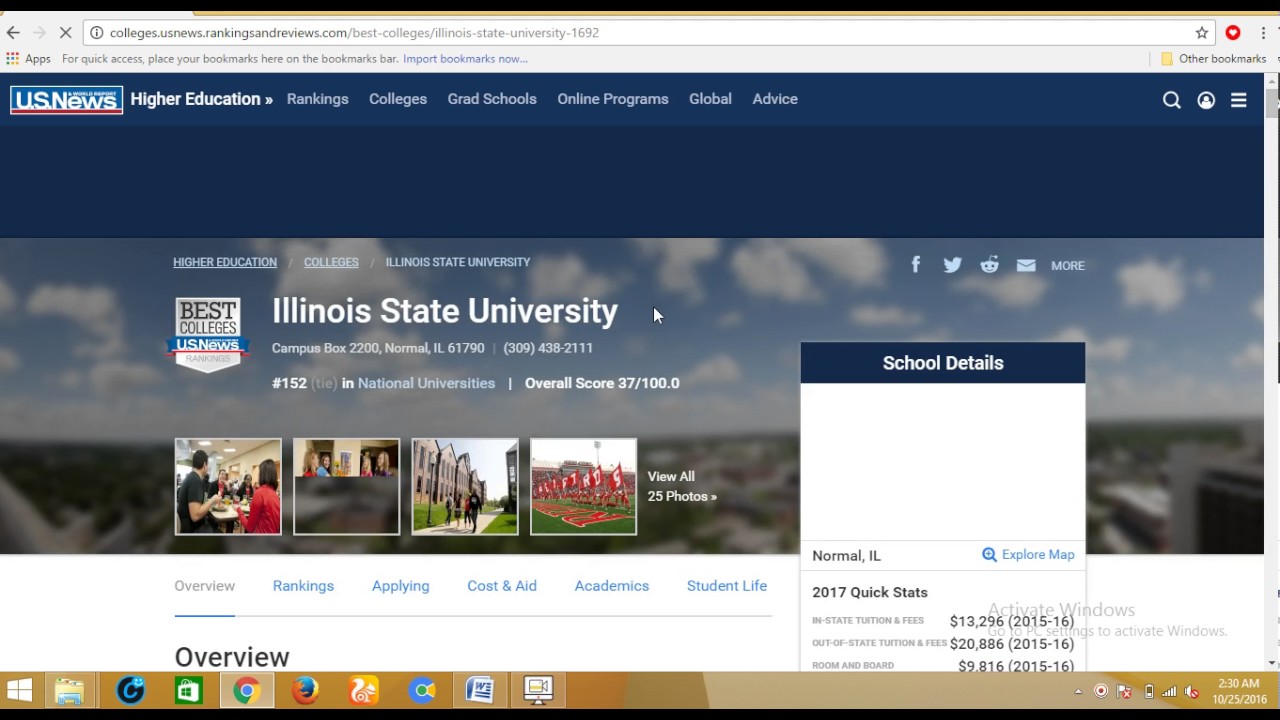Open the Windows Store taskbar icon

(x=189, y=690)
